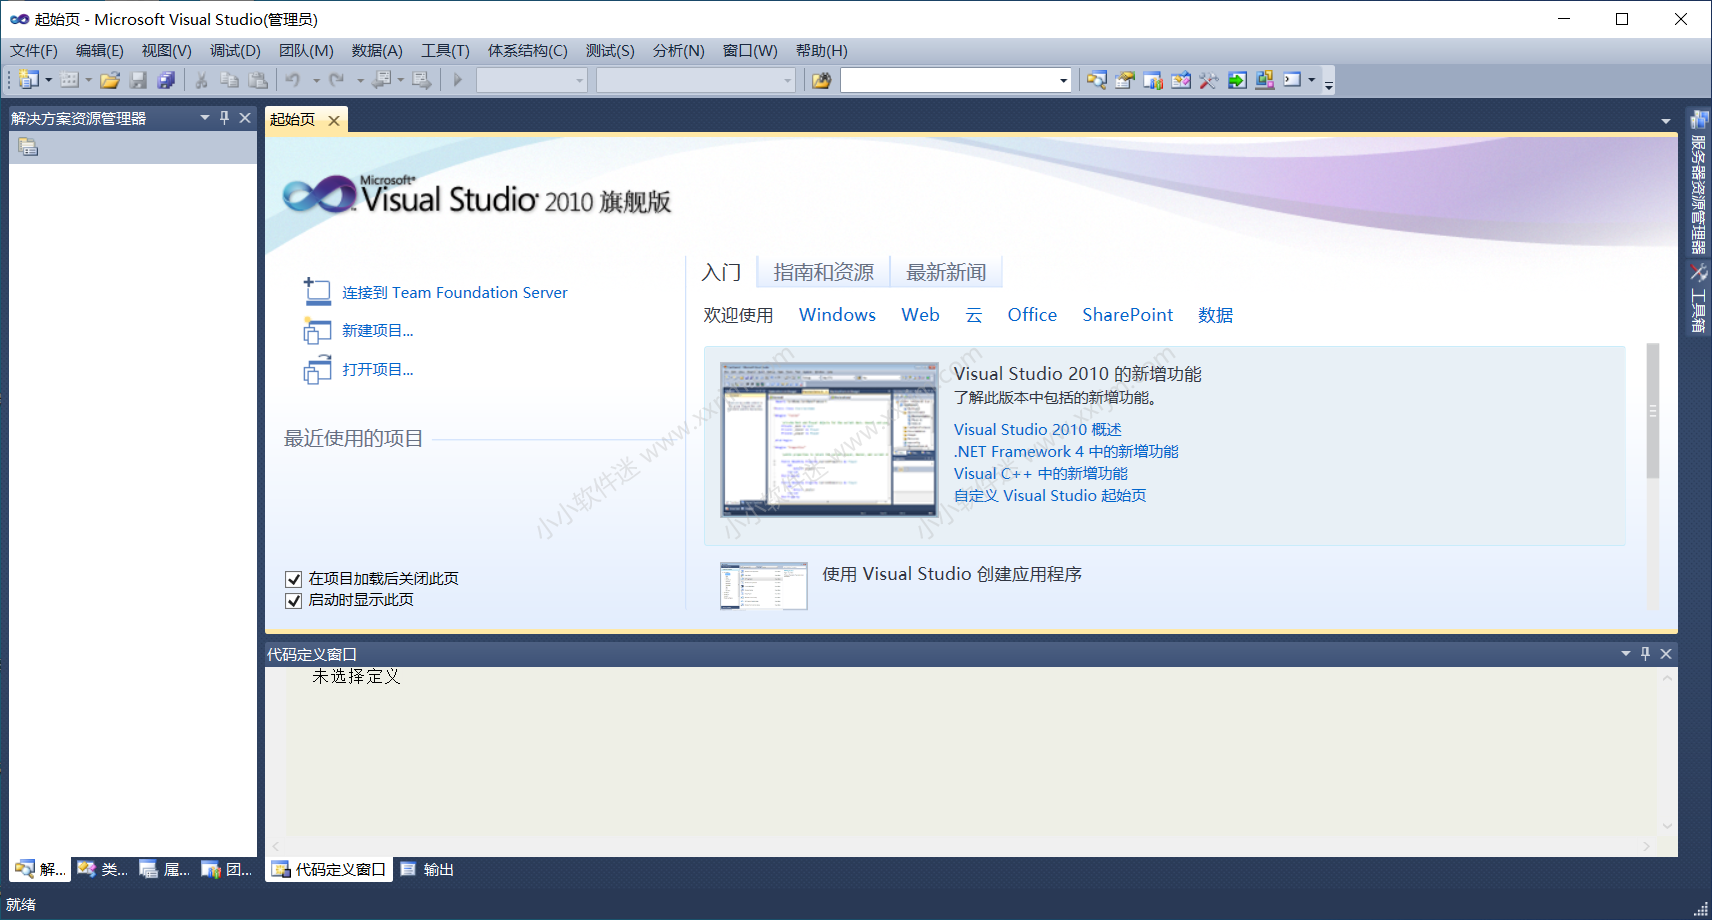Open the 体系结构(C) menu
This screenshot has width=1712, height=920.
click(x=527, y=51)
